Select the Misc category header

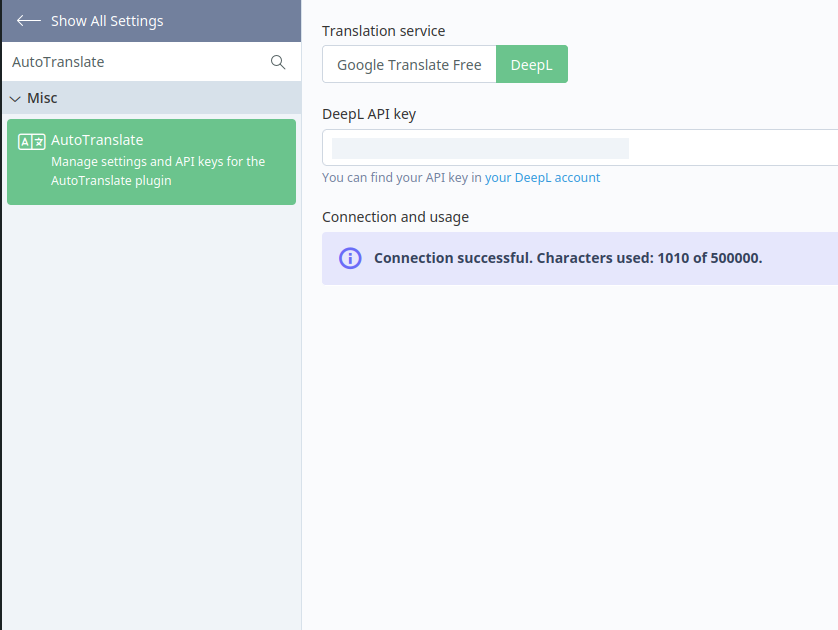point(152,98)
